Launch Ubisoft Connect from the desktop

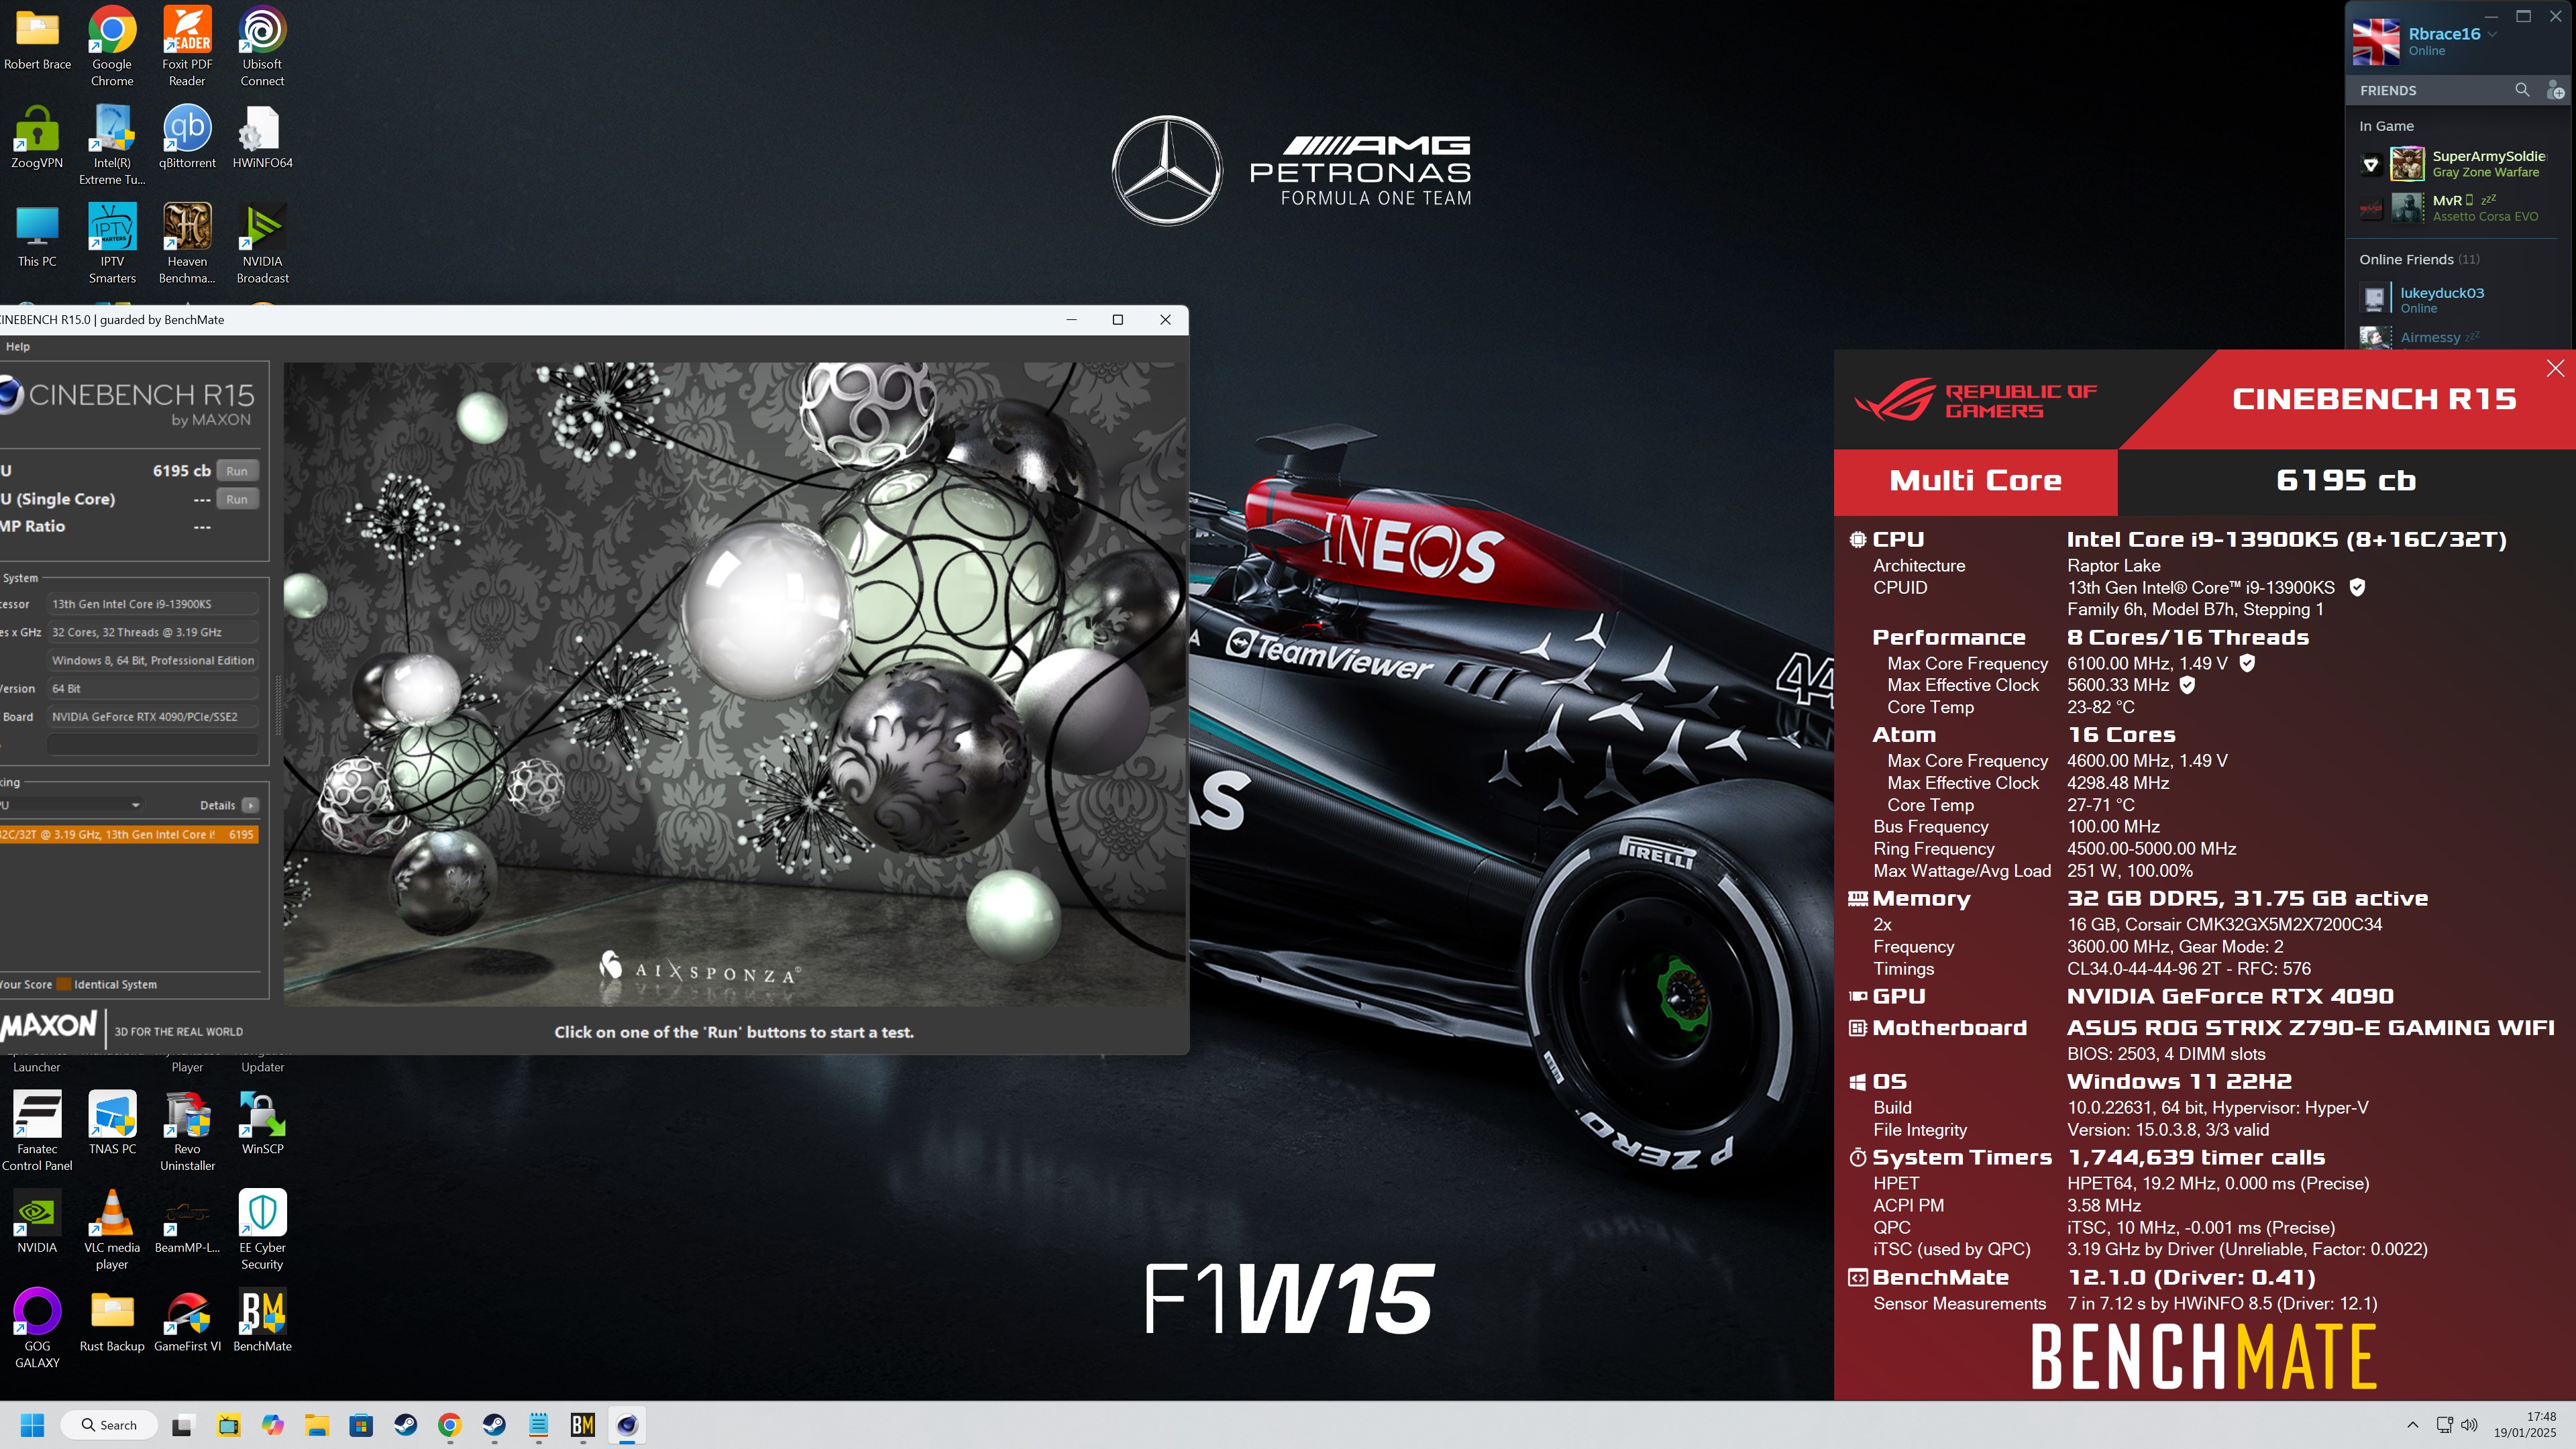point(262,46)
